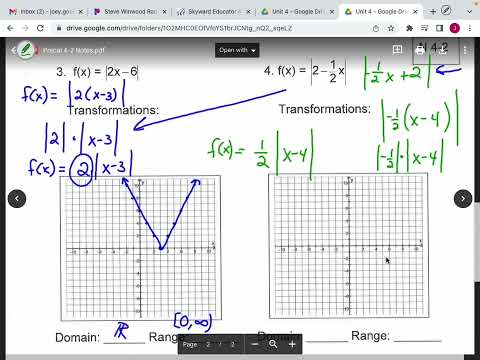This screenshot has width=480, height=360.
Task: Open Chrome extensions puzzle icon
Action: pyautogui.click(x=409, y=28)
